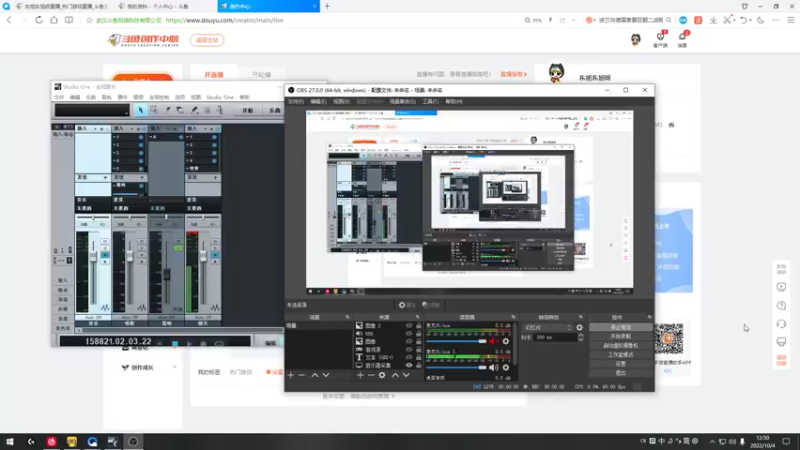The height and width of the screenshot is (450, 800).
Task: Select the Arrow tool in Studio One
Action: point(140,110)
